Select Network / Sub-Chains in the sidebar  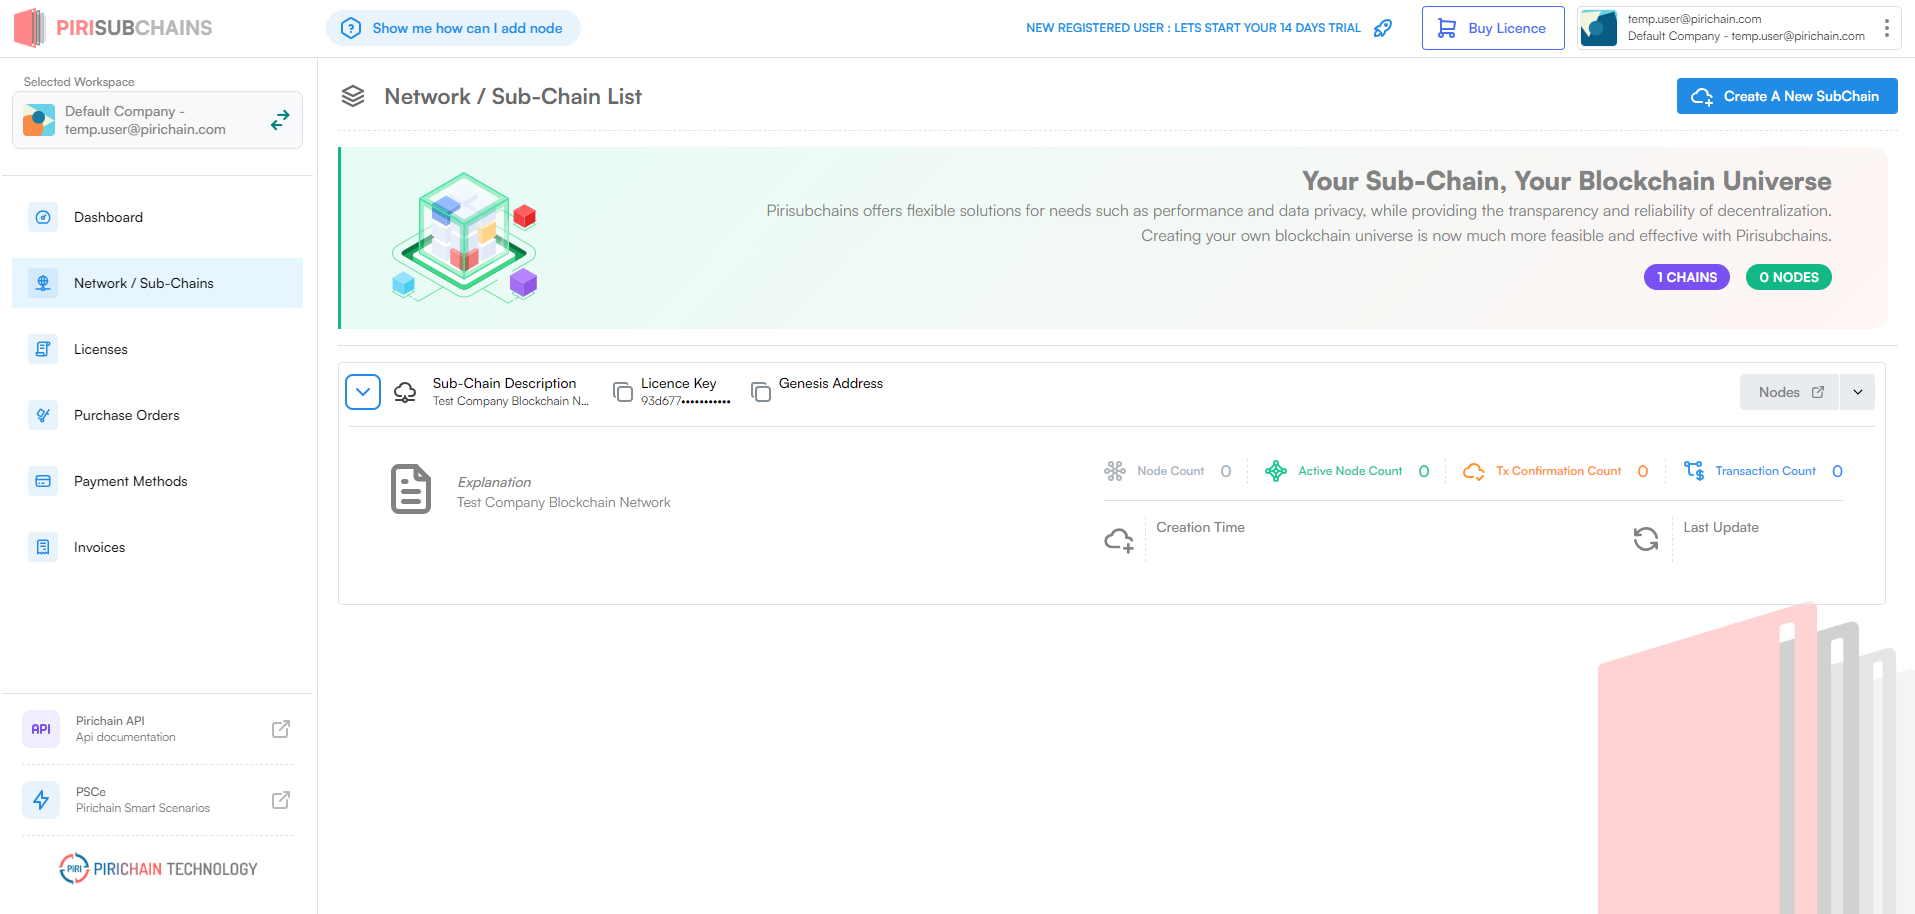(x=143, y=283)
